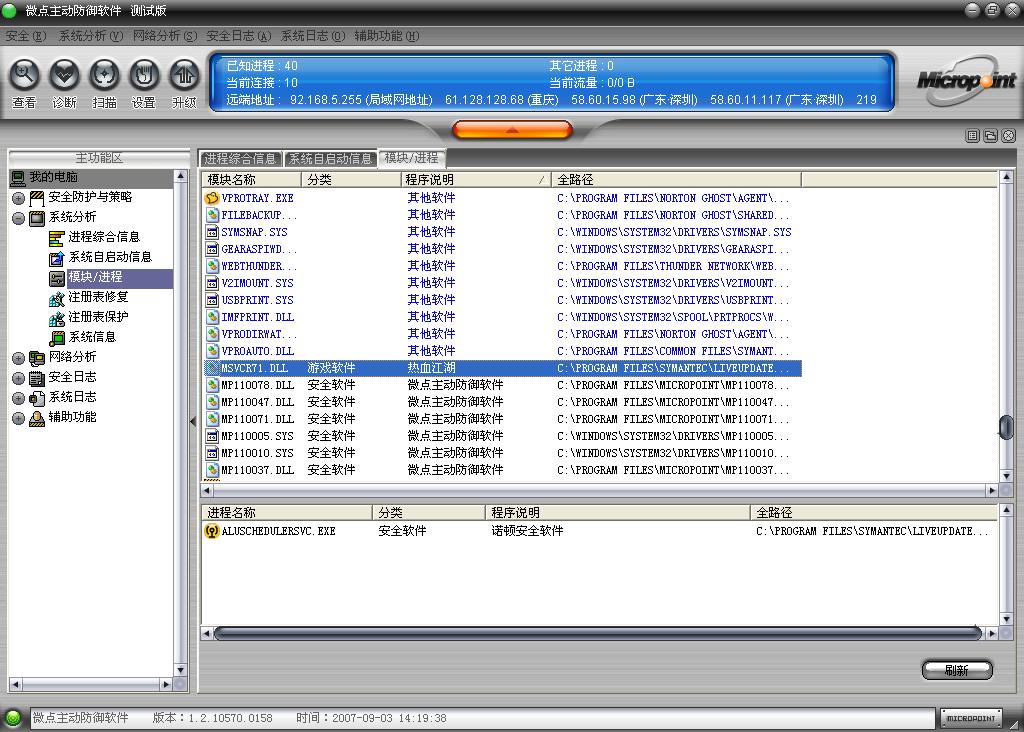Open the 系统分析(V) menu
1024x732 pixels.
[91, 36]
